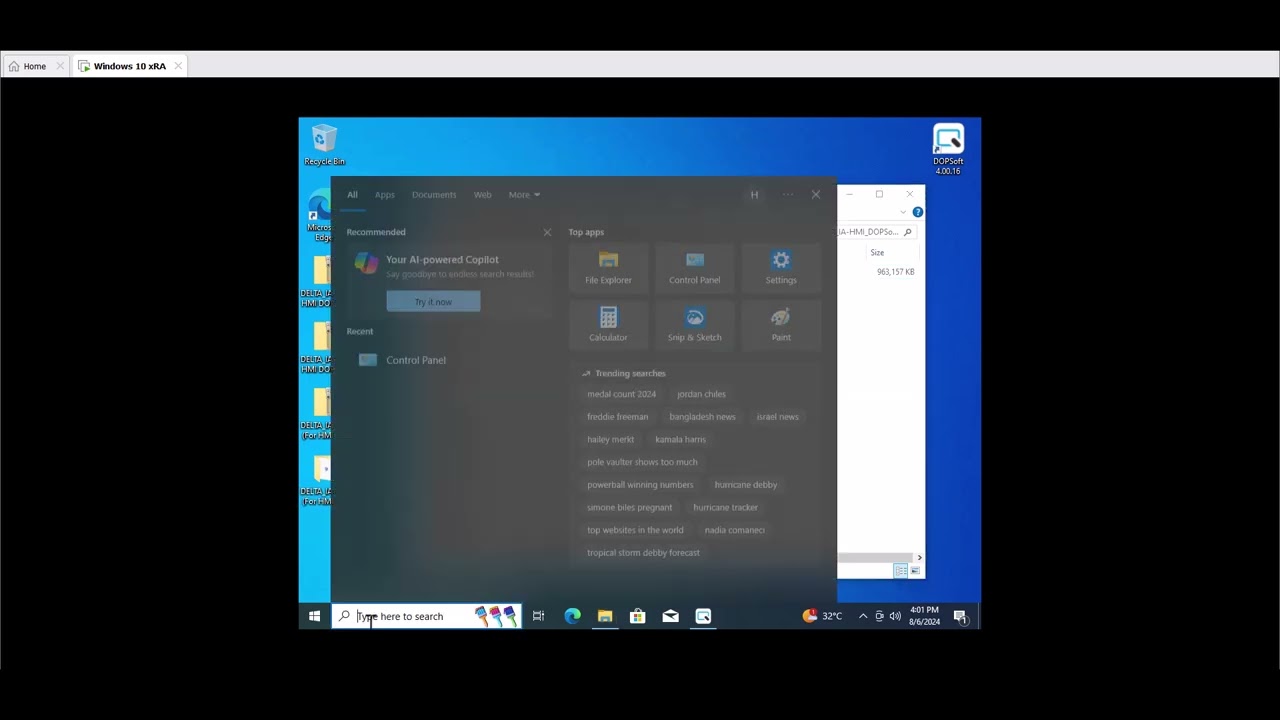This screenshot has width=1280, height=720.
Task: Click the 963,157 KB file size cell
Action: 895,272
